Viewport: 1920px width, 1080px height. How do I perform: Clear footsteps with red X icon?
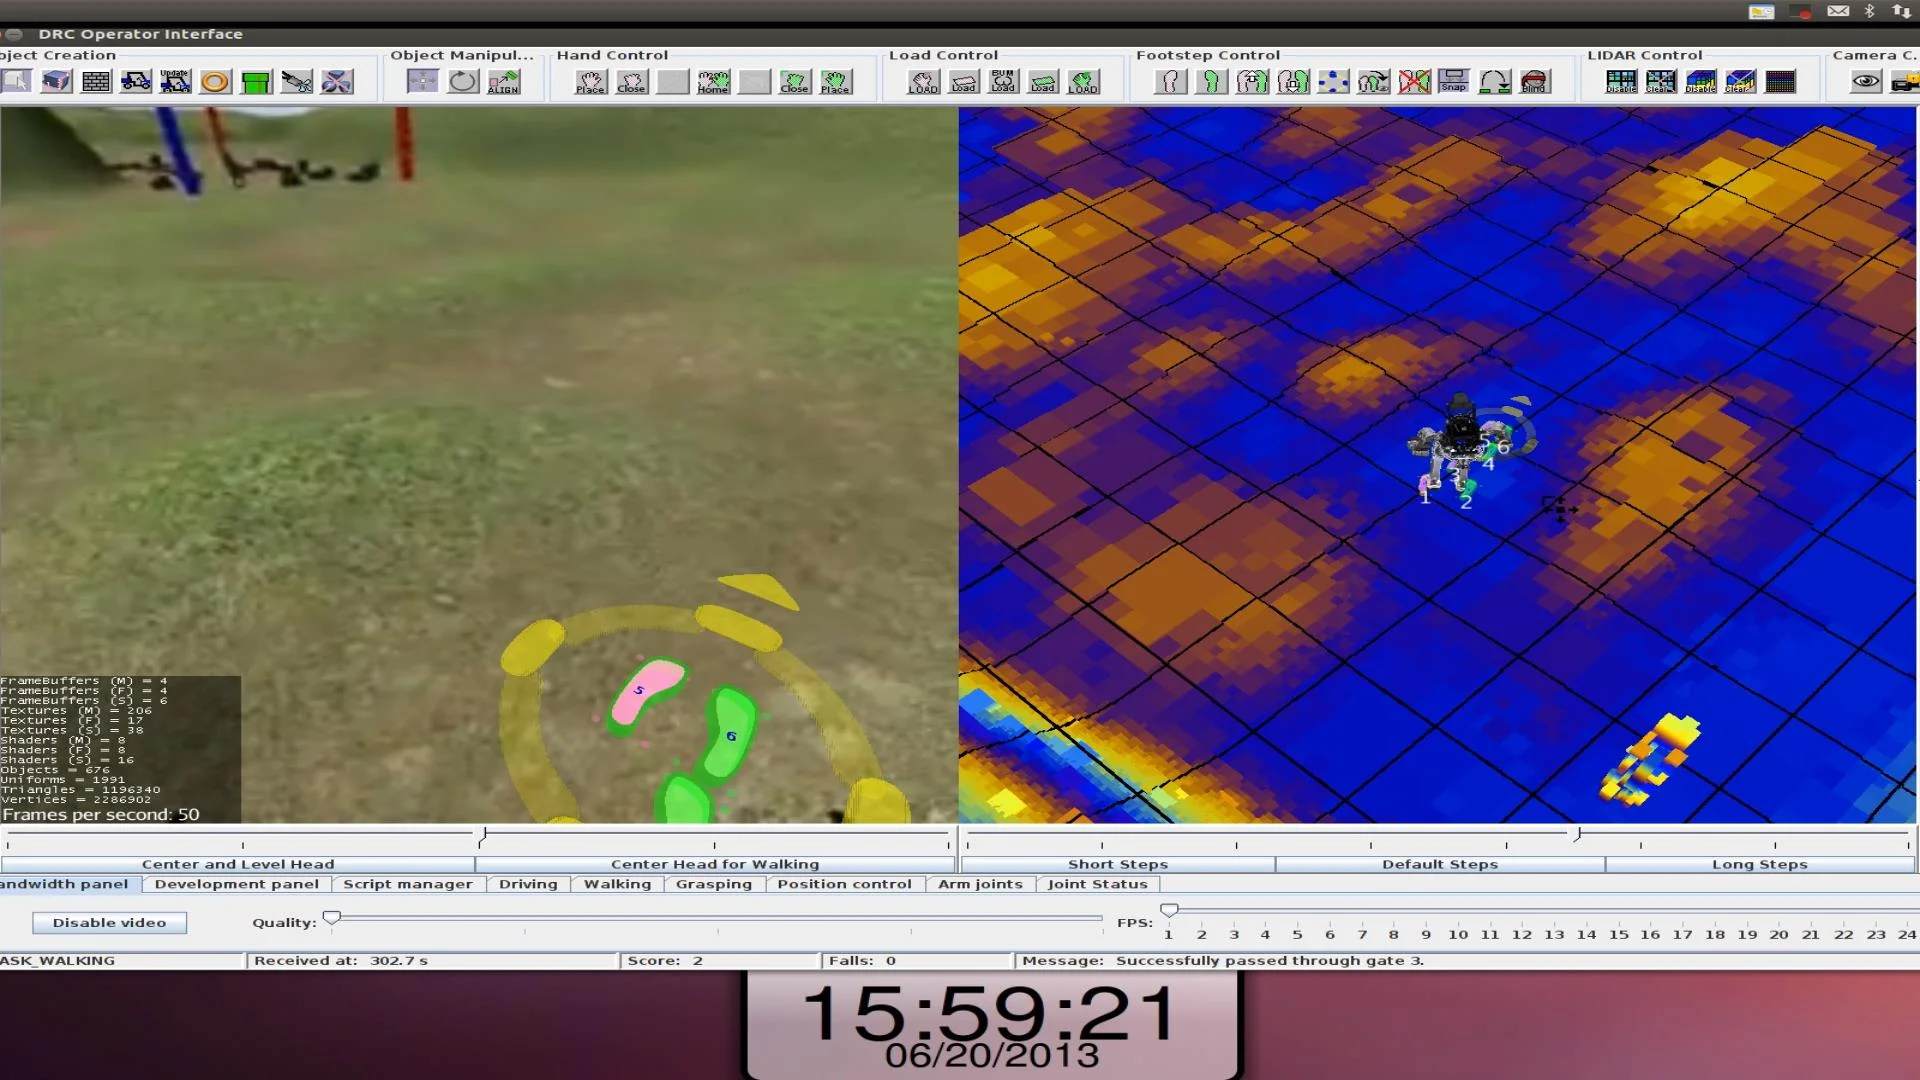tap(1414, 81)
